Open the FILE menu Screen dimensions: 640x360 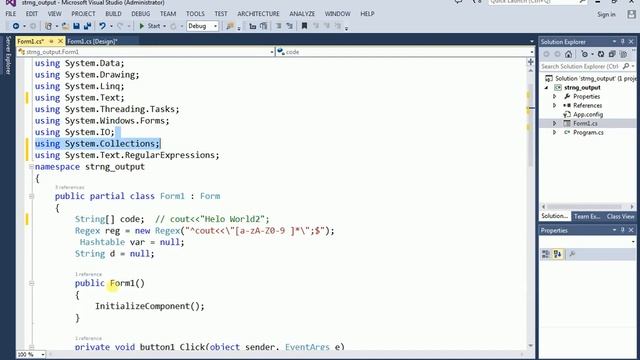coord(11,13)
